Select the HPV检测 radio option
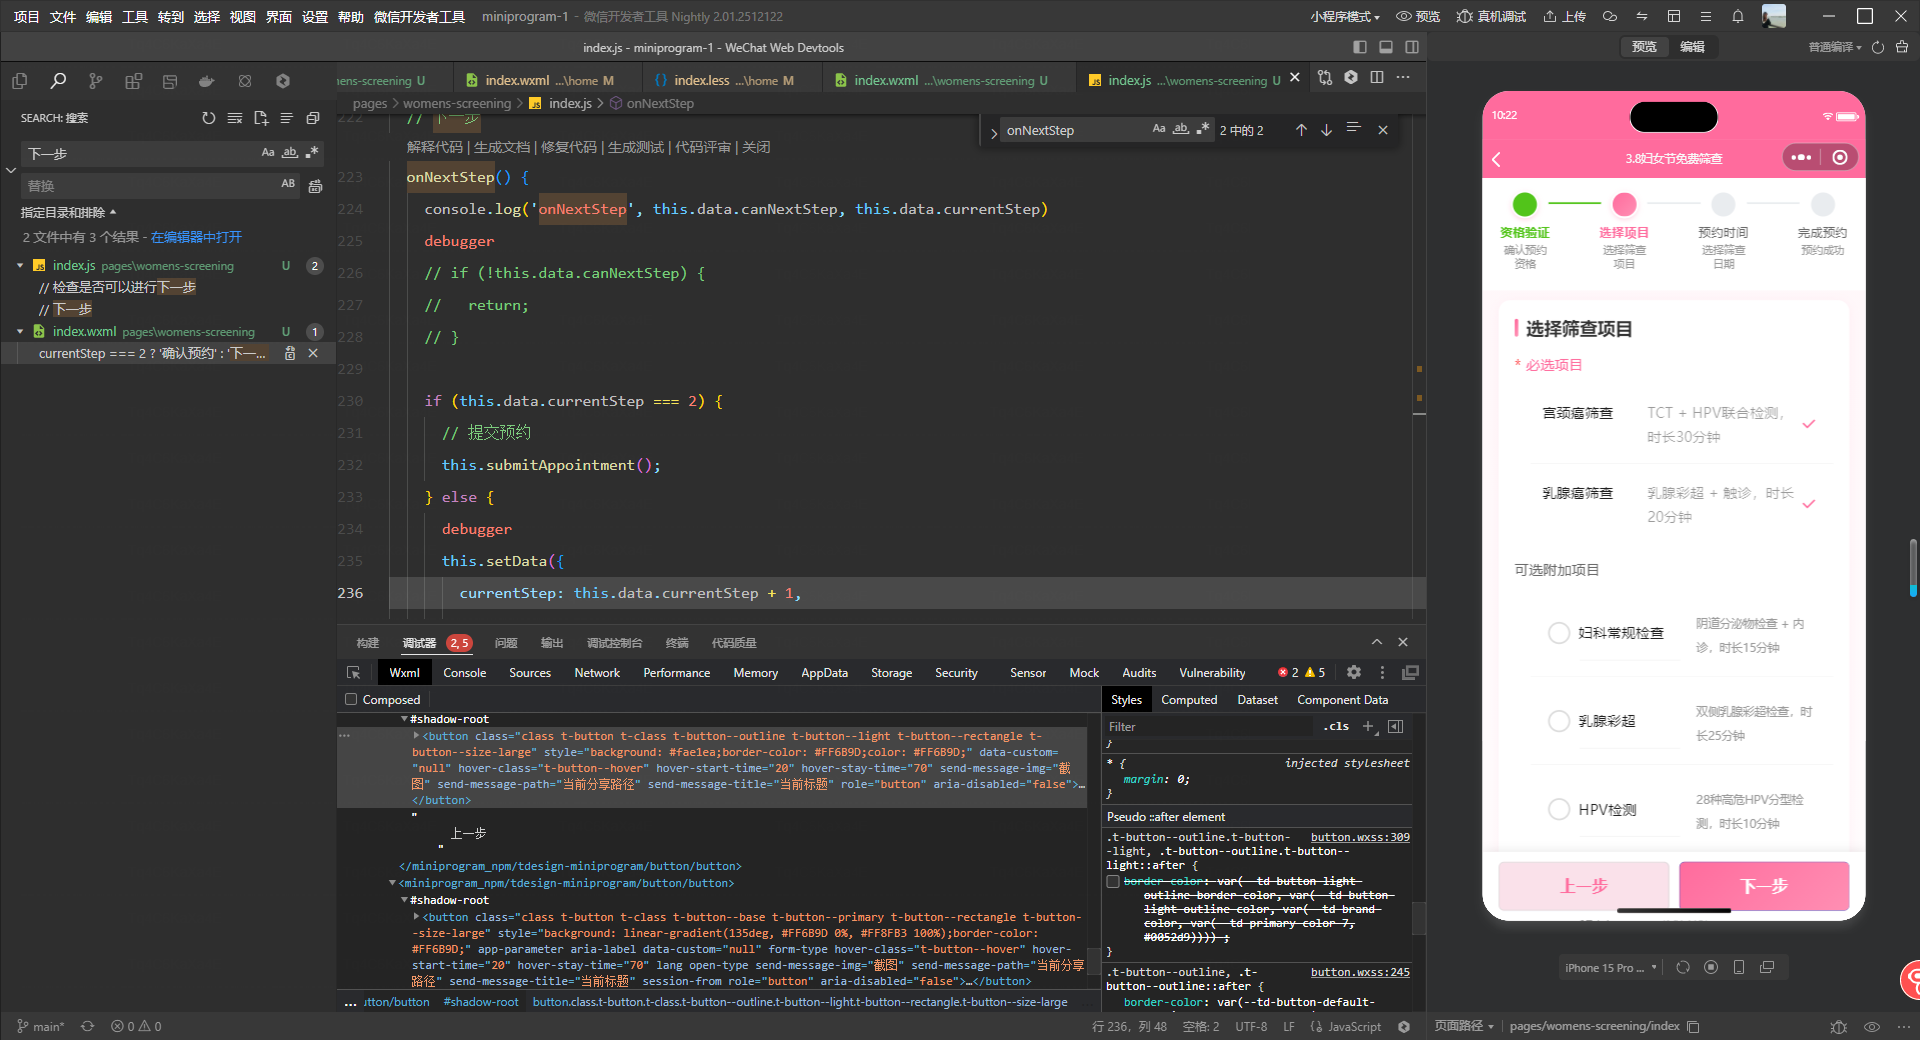The width and height of the screenshot is (1920, 1040). pos(1558,809)
